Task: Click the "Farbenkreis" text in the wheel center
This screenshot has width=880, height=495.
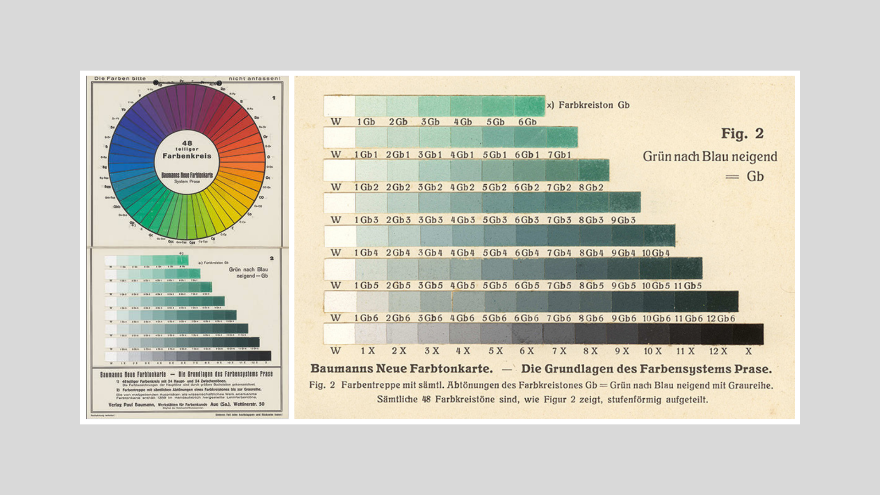Action: (x=187, y=156)
